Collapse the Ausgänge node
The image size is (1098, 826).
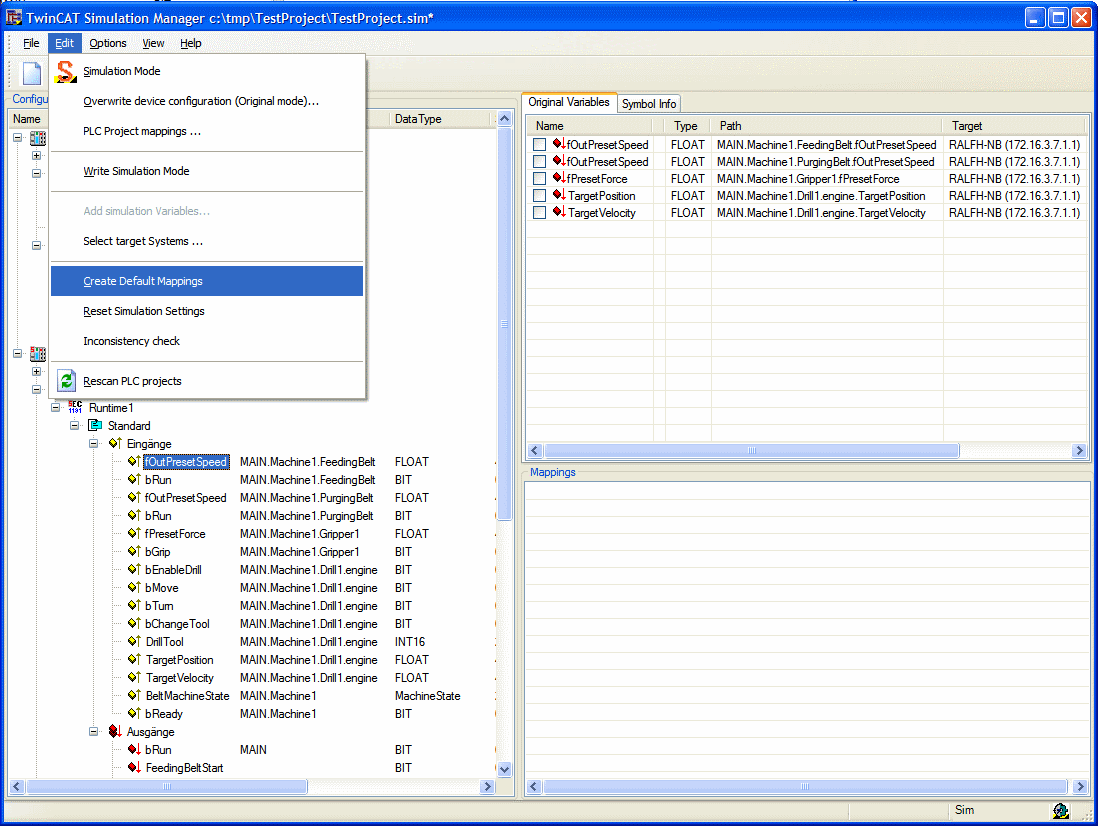[x=93, y=732]
